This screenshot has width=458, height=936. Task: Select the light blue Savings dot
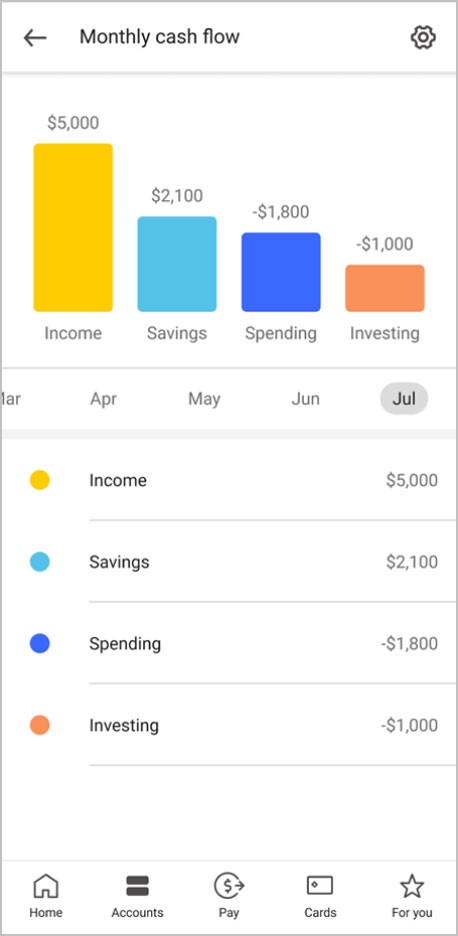[x=40, y=562]
